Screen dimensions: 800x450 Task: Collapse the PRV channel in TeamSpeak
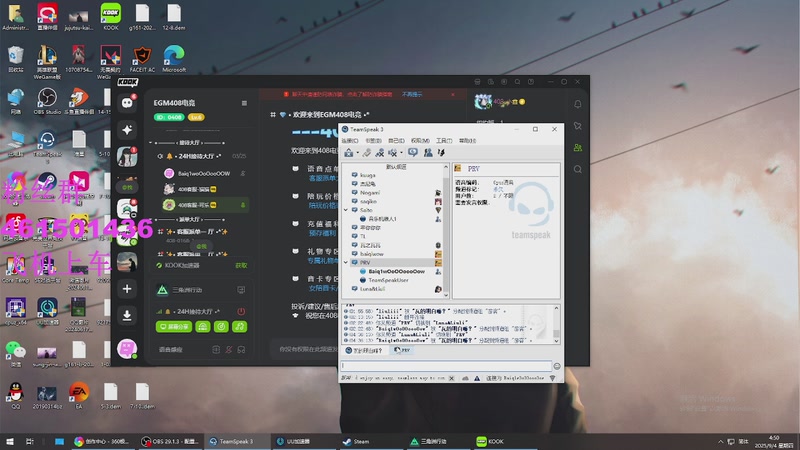pyautogui.click(x=346, y=262)
